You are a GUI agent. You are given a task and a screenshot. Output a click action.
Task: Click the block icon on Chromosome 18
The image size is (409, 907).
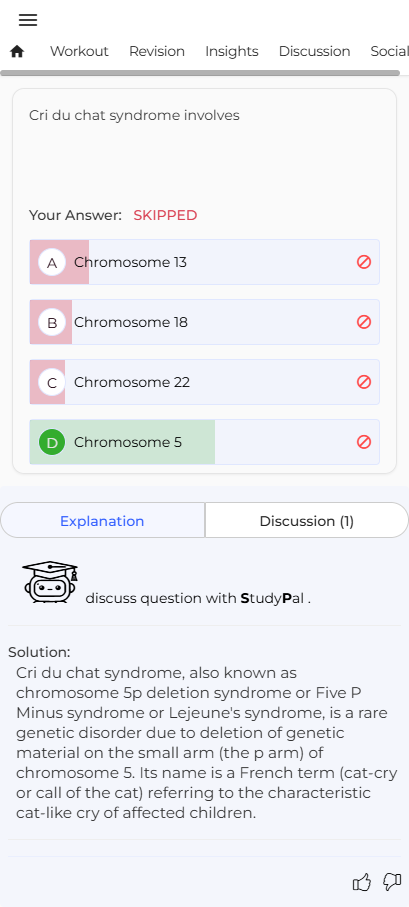click(x=364, y=322)
